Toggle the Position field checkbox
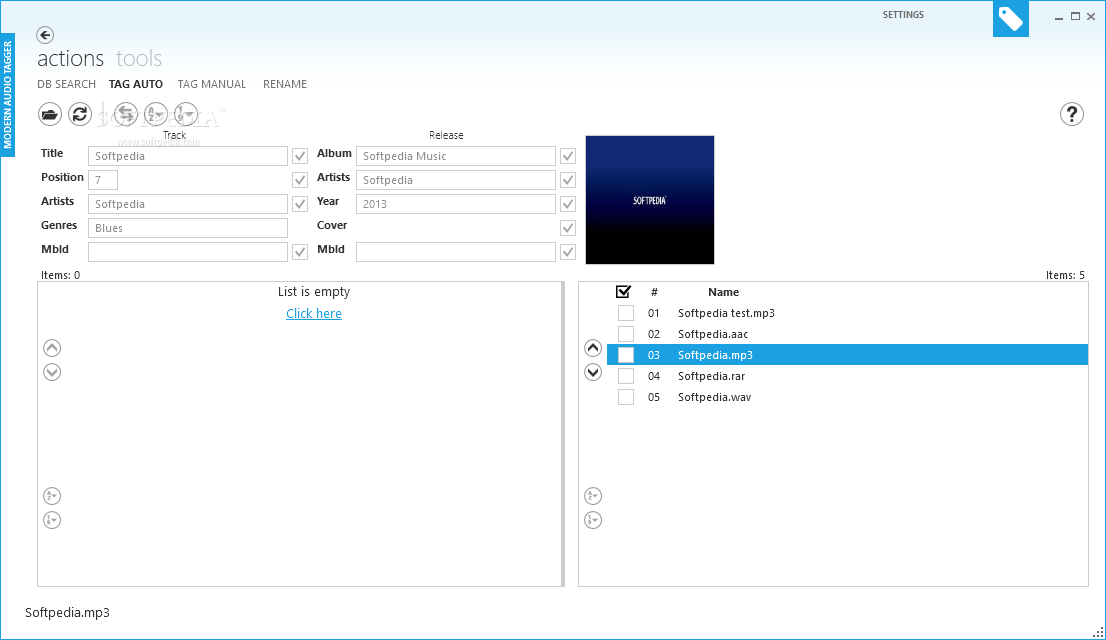Screen dimensions: 1106x640 300,180
